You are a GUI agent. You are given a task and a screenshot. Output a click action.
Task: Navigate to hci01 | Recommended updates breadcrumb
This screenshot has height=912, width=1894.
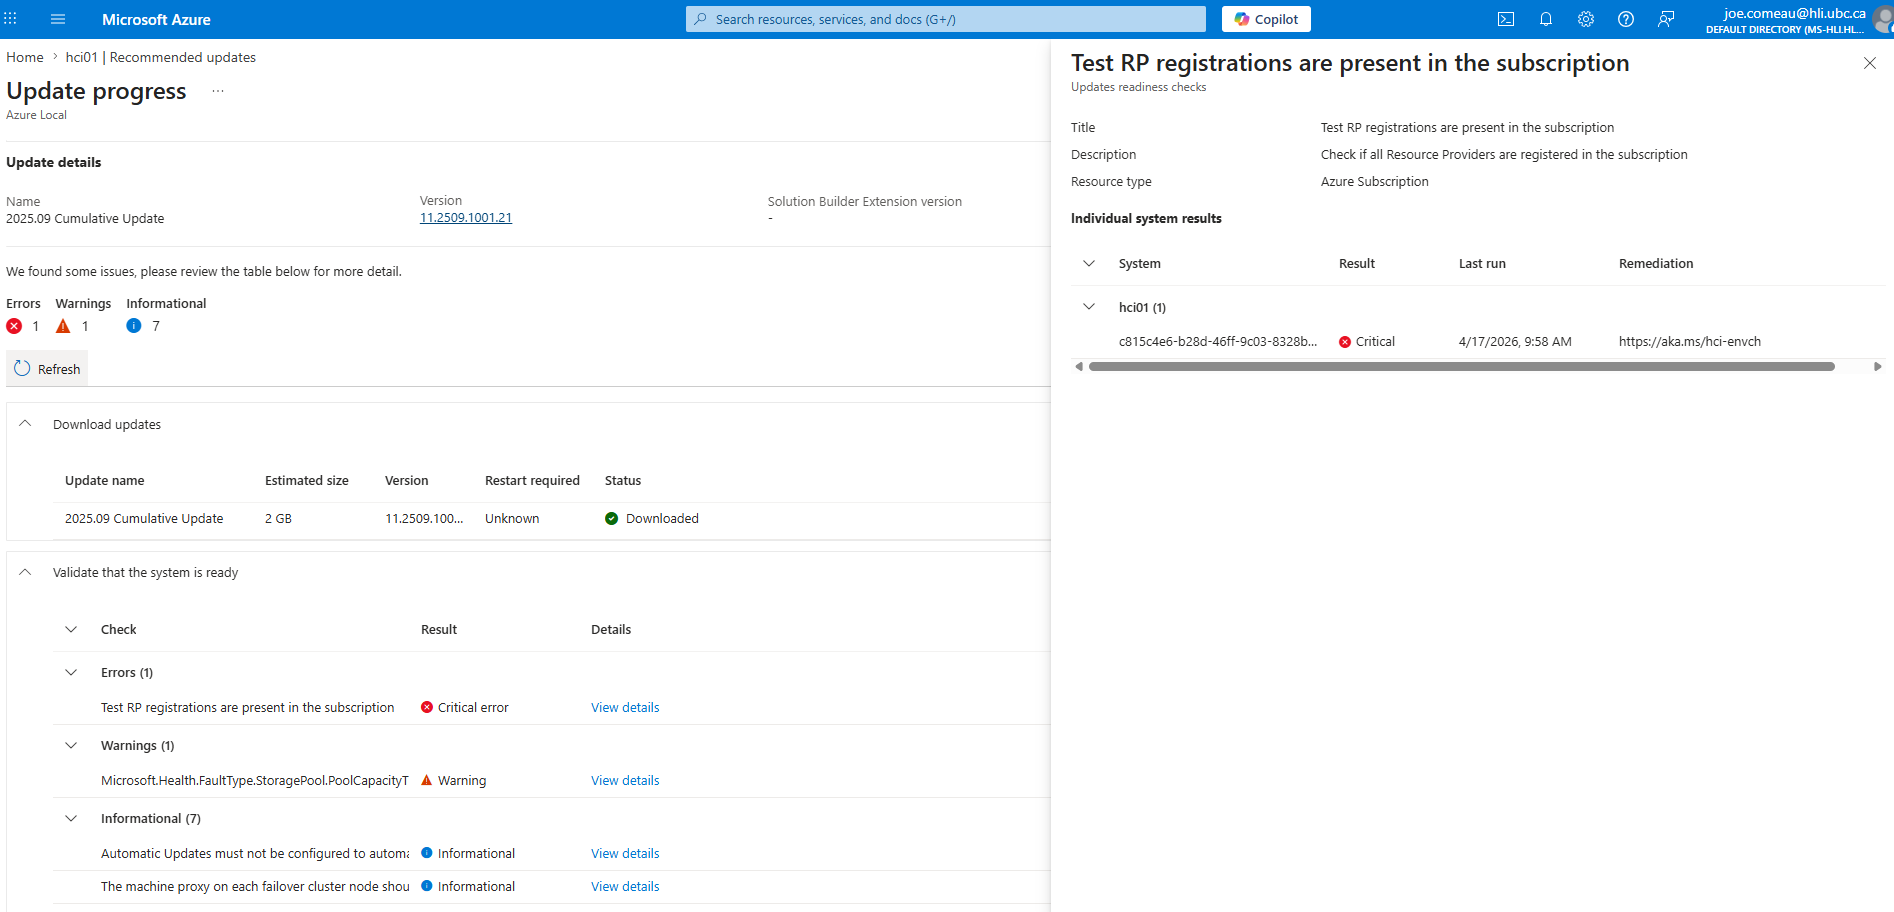click(161, 57)
